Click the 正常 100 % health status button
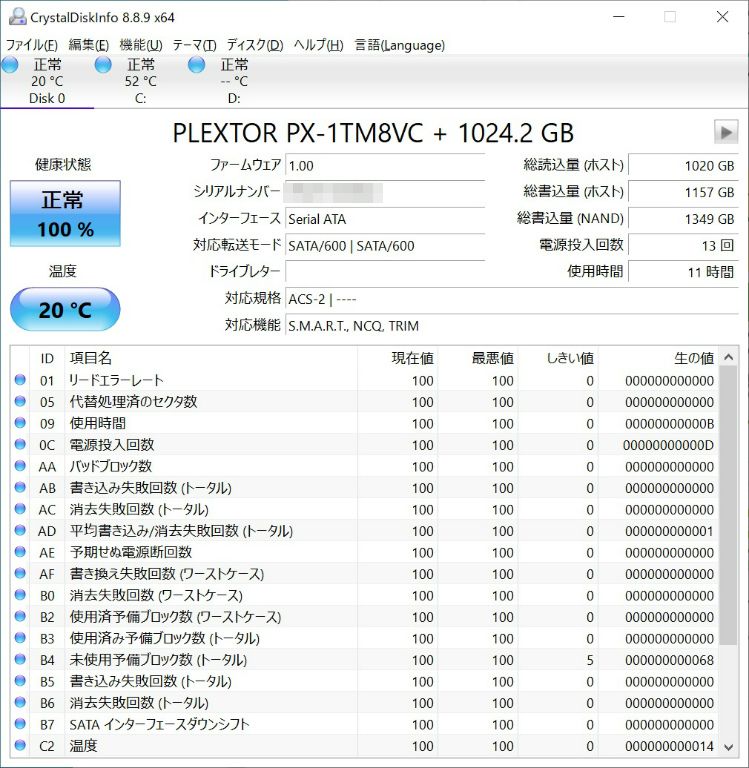Screen dimensions: 749x768 [x=65, y=214]
